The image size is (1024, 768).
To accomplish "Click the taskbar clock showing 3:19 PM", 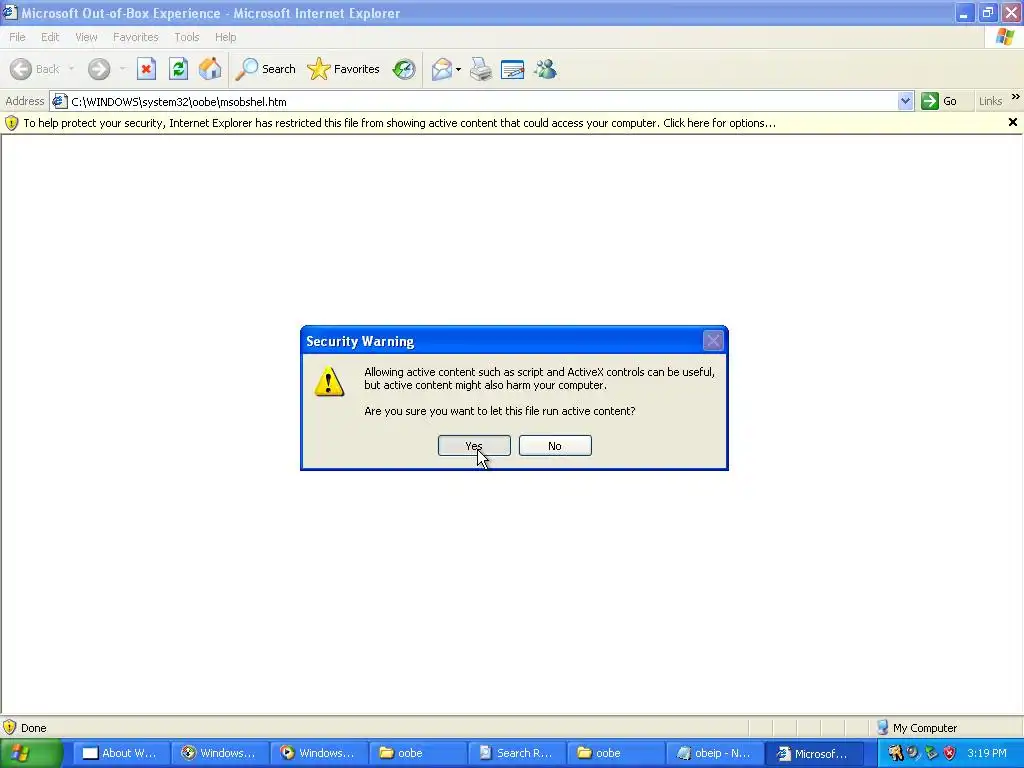I will pos(987,753).
